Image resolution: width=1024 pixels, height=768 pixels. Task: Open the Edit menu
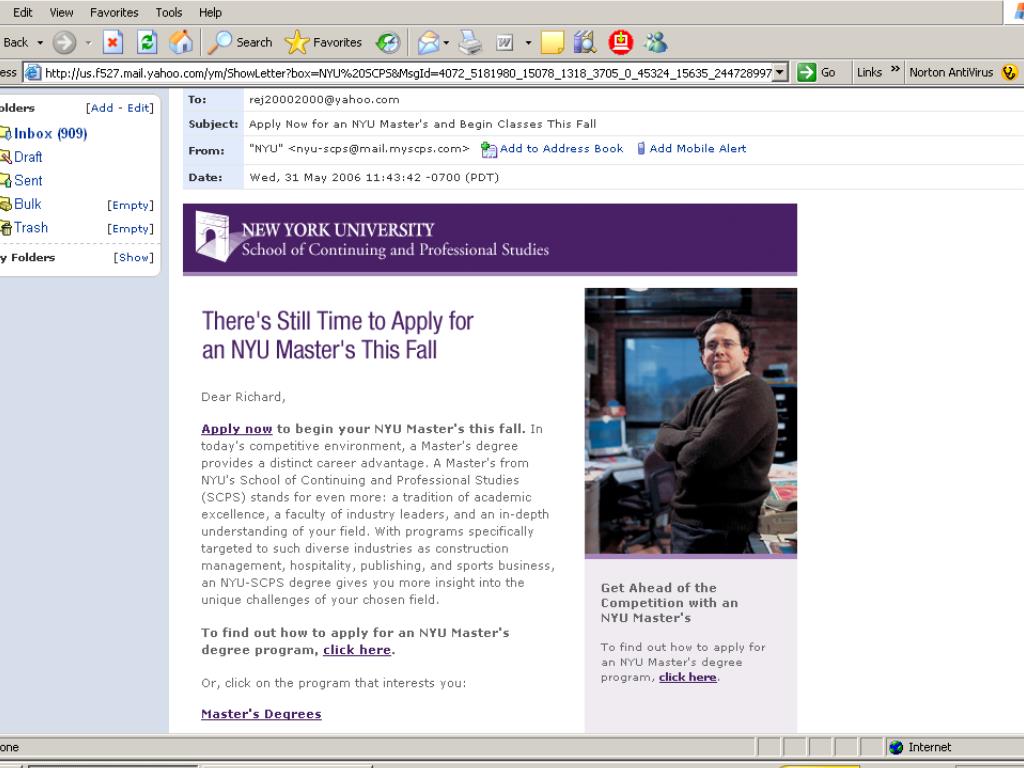[22, 12]
